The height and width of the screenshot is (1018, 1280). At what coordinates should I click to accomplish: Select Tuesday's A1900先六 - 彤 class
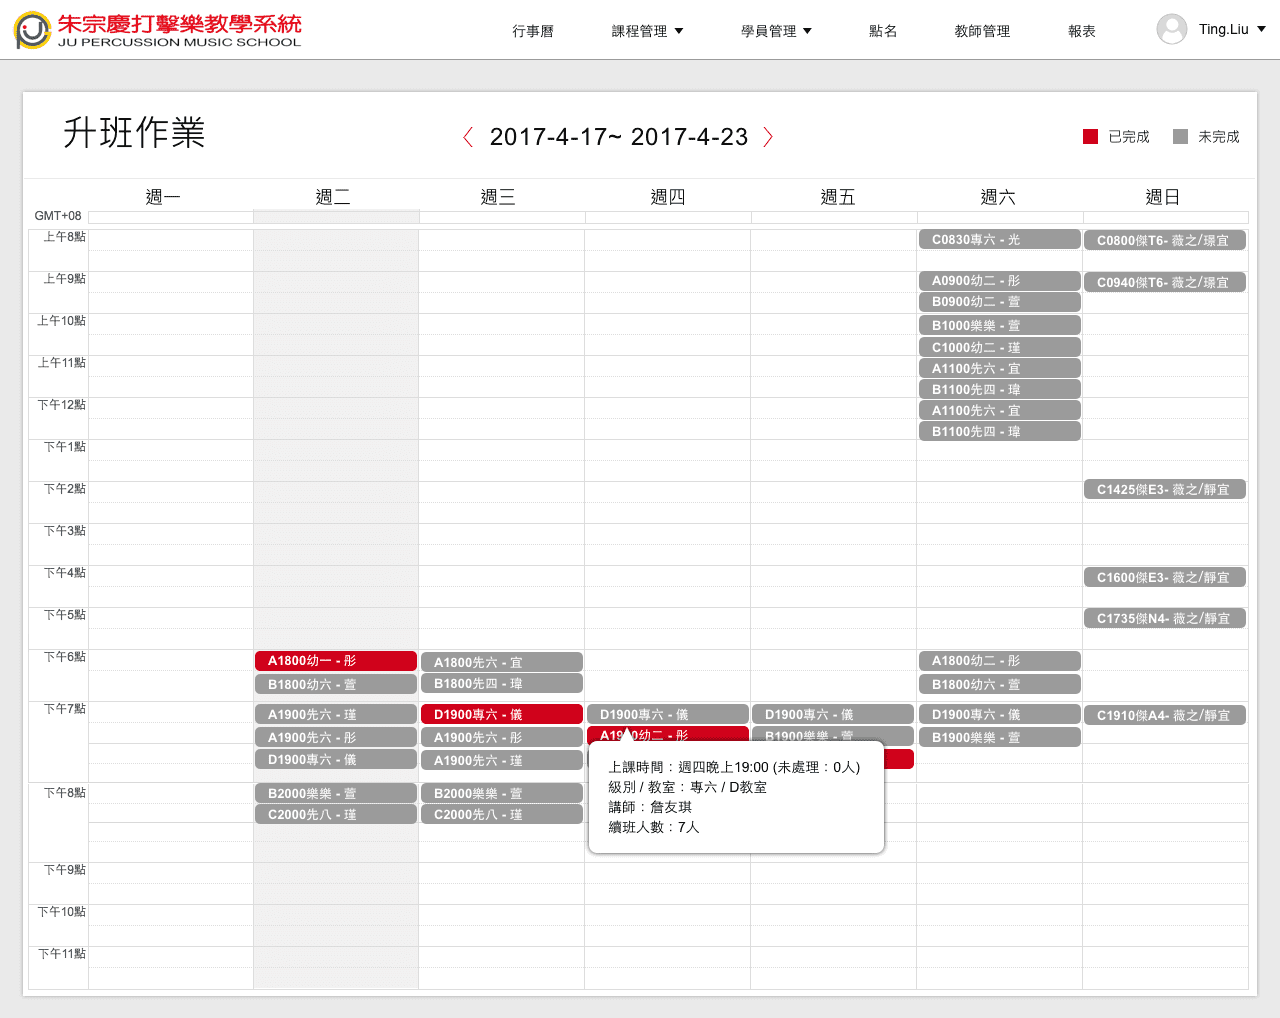[335, 737]
